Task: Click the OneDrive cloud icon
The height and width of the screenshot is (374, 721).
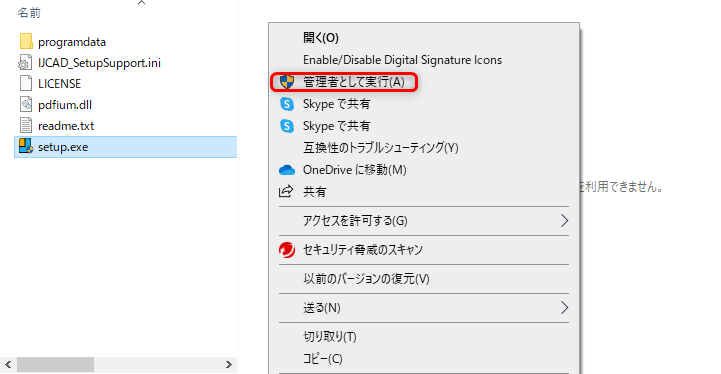Action: pyautogui.click(x=287, y=170)
